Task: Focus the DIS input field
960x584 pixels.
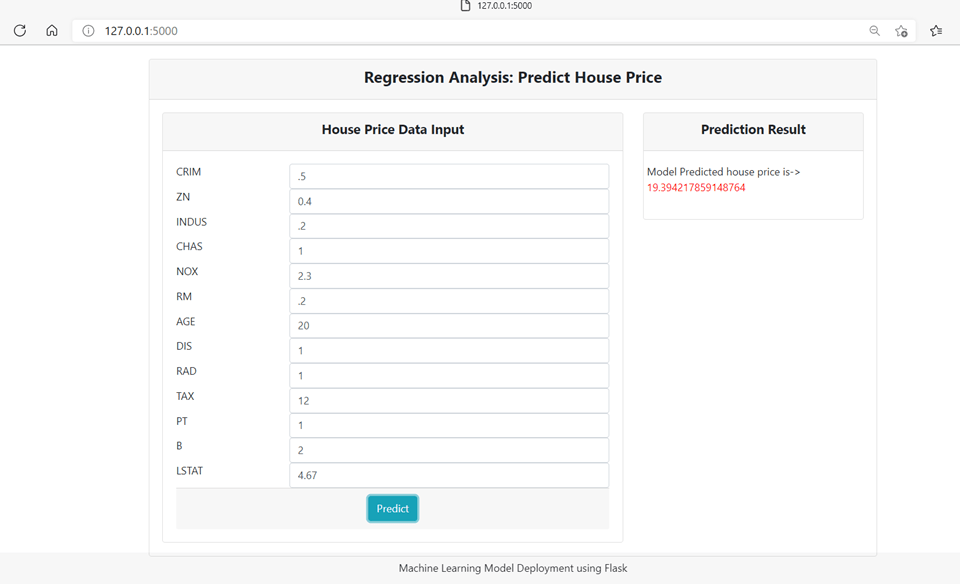Action: (x=449, y=351)
